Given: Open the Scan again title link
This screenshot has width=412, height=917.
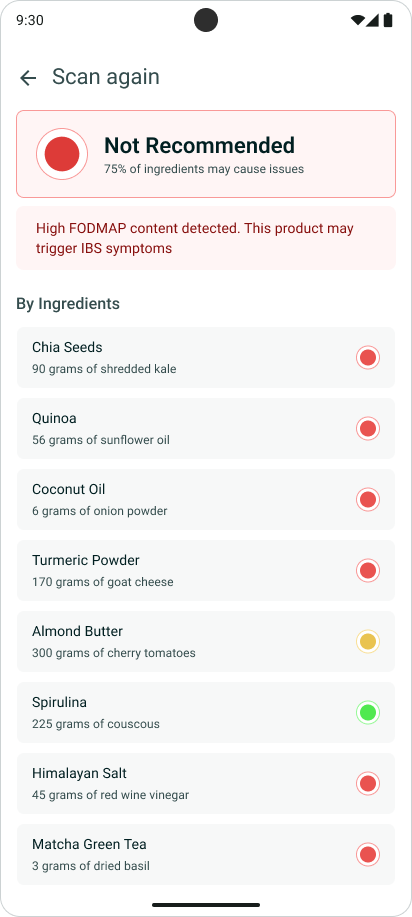Looking at the screenshot, I should tap(106, 77).
